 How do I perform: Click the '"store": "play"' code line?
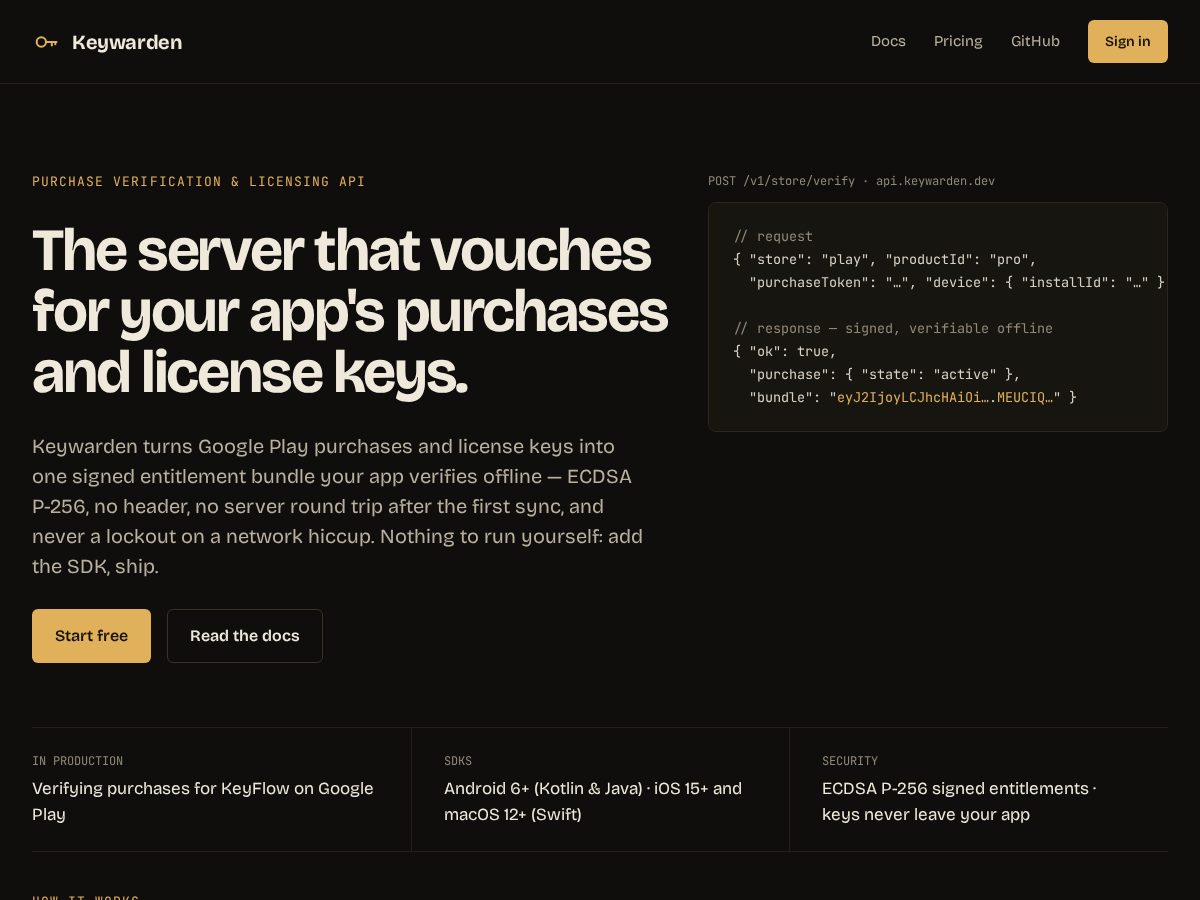pyautogui.click(x=885, y=259)
